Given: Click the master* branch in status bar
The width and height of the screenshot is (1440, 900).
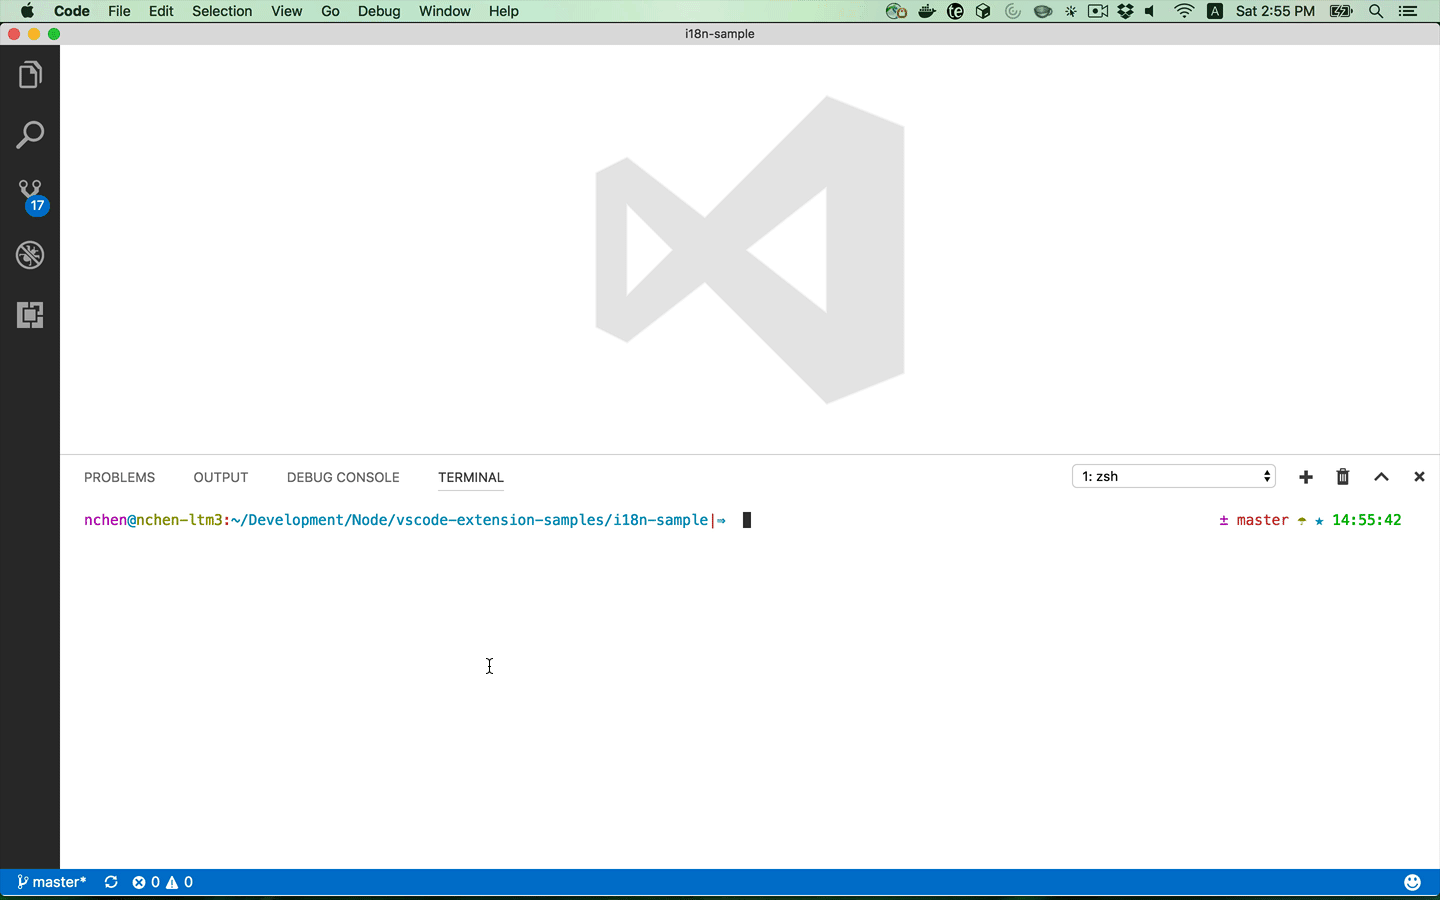Looking at the screenshot, I should click(52, 882).
